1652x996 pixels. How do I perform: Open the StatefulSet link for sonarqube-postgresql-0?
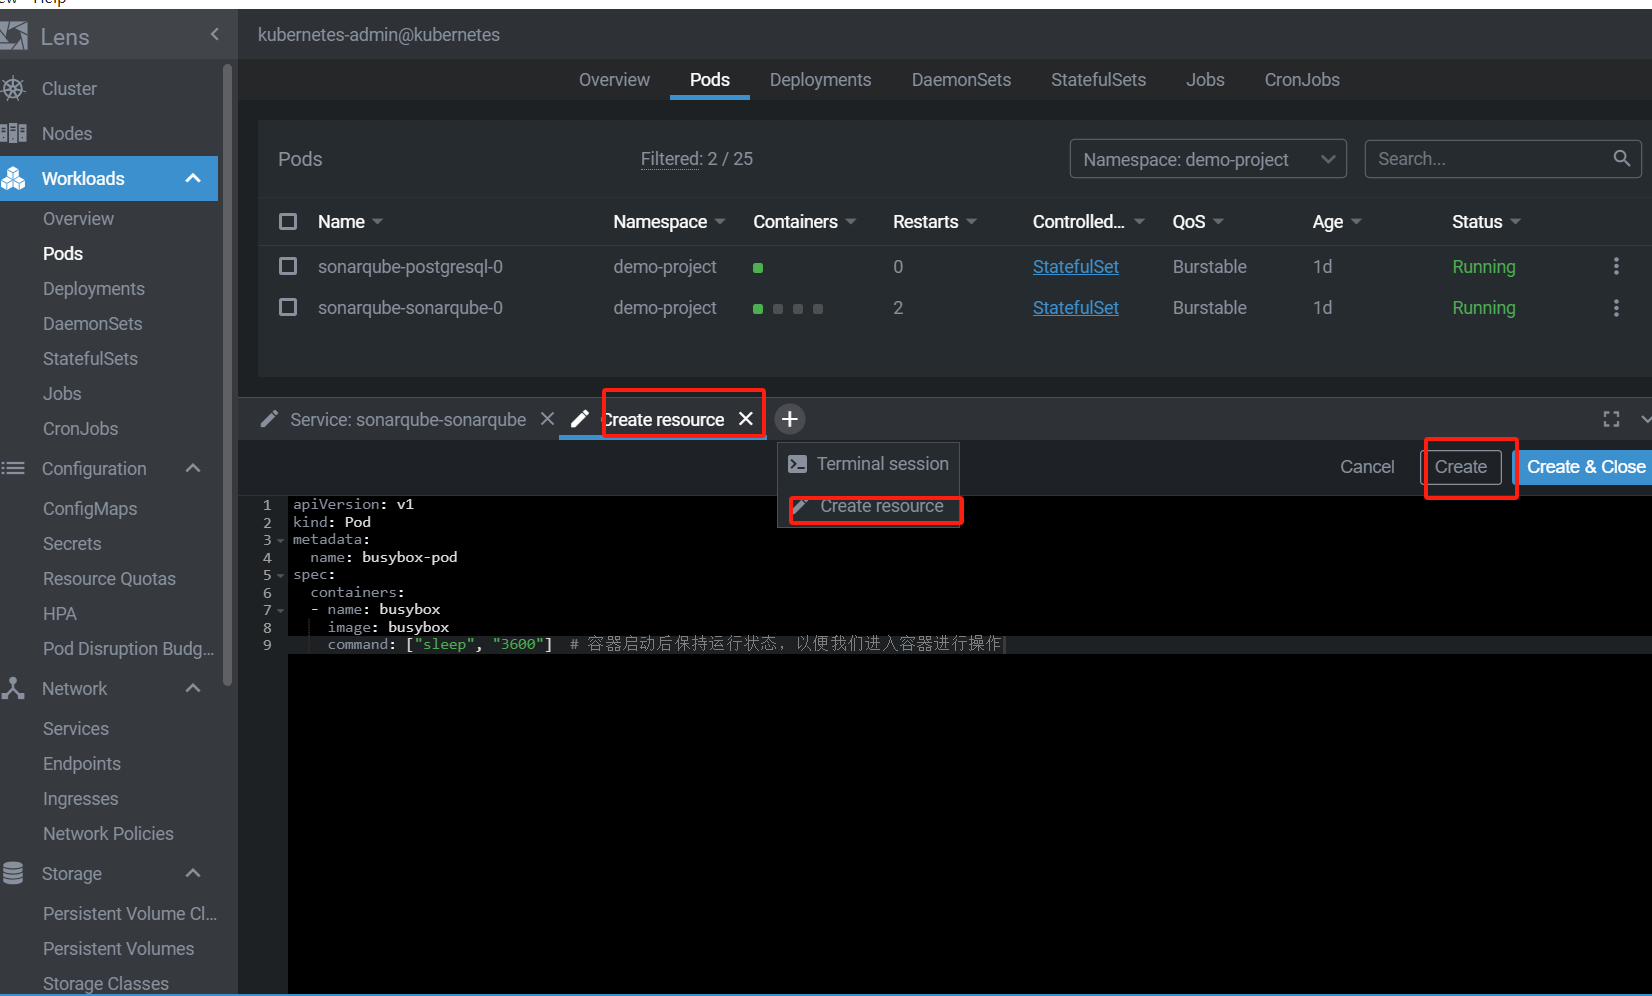[1075, 267]
